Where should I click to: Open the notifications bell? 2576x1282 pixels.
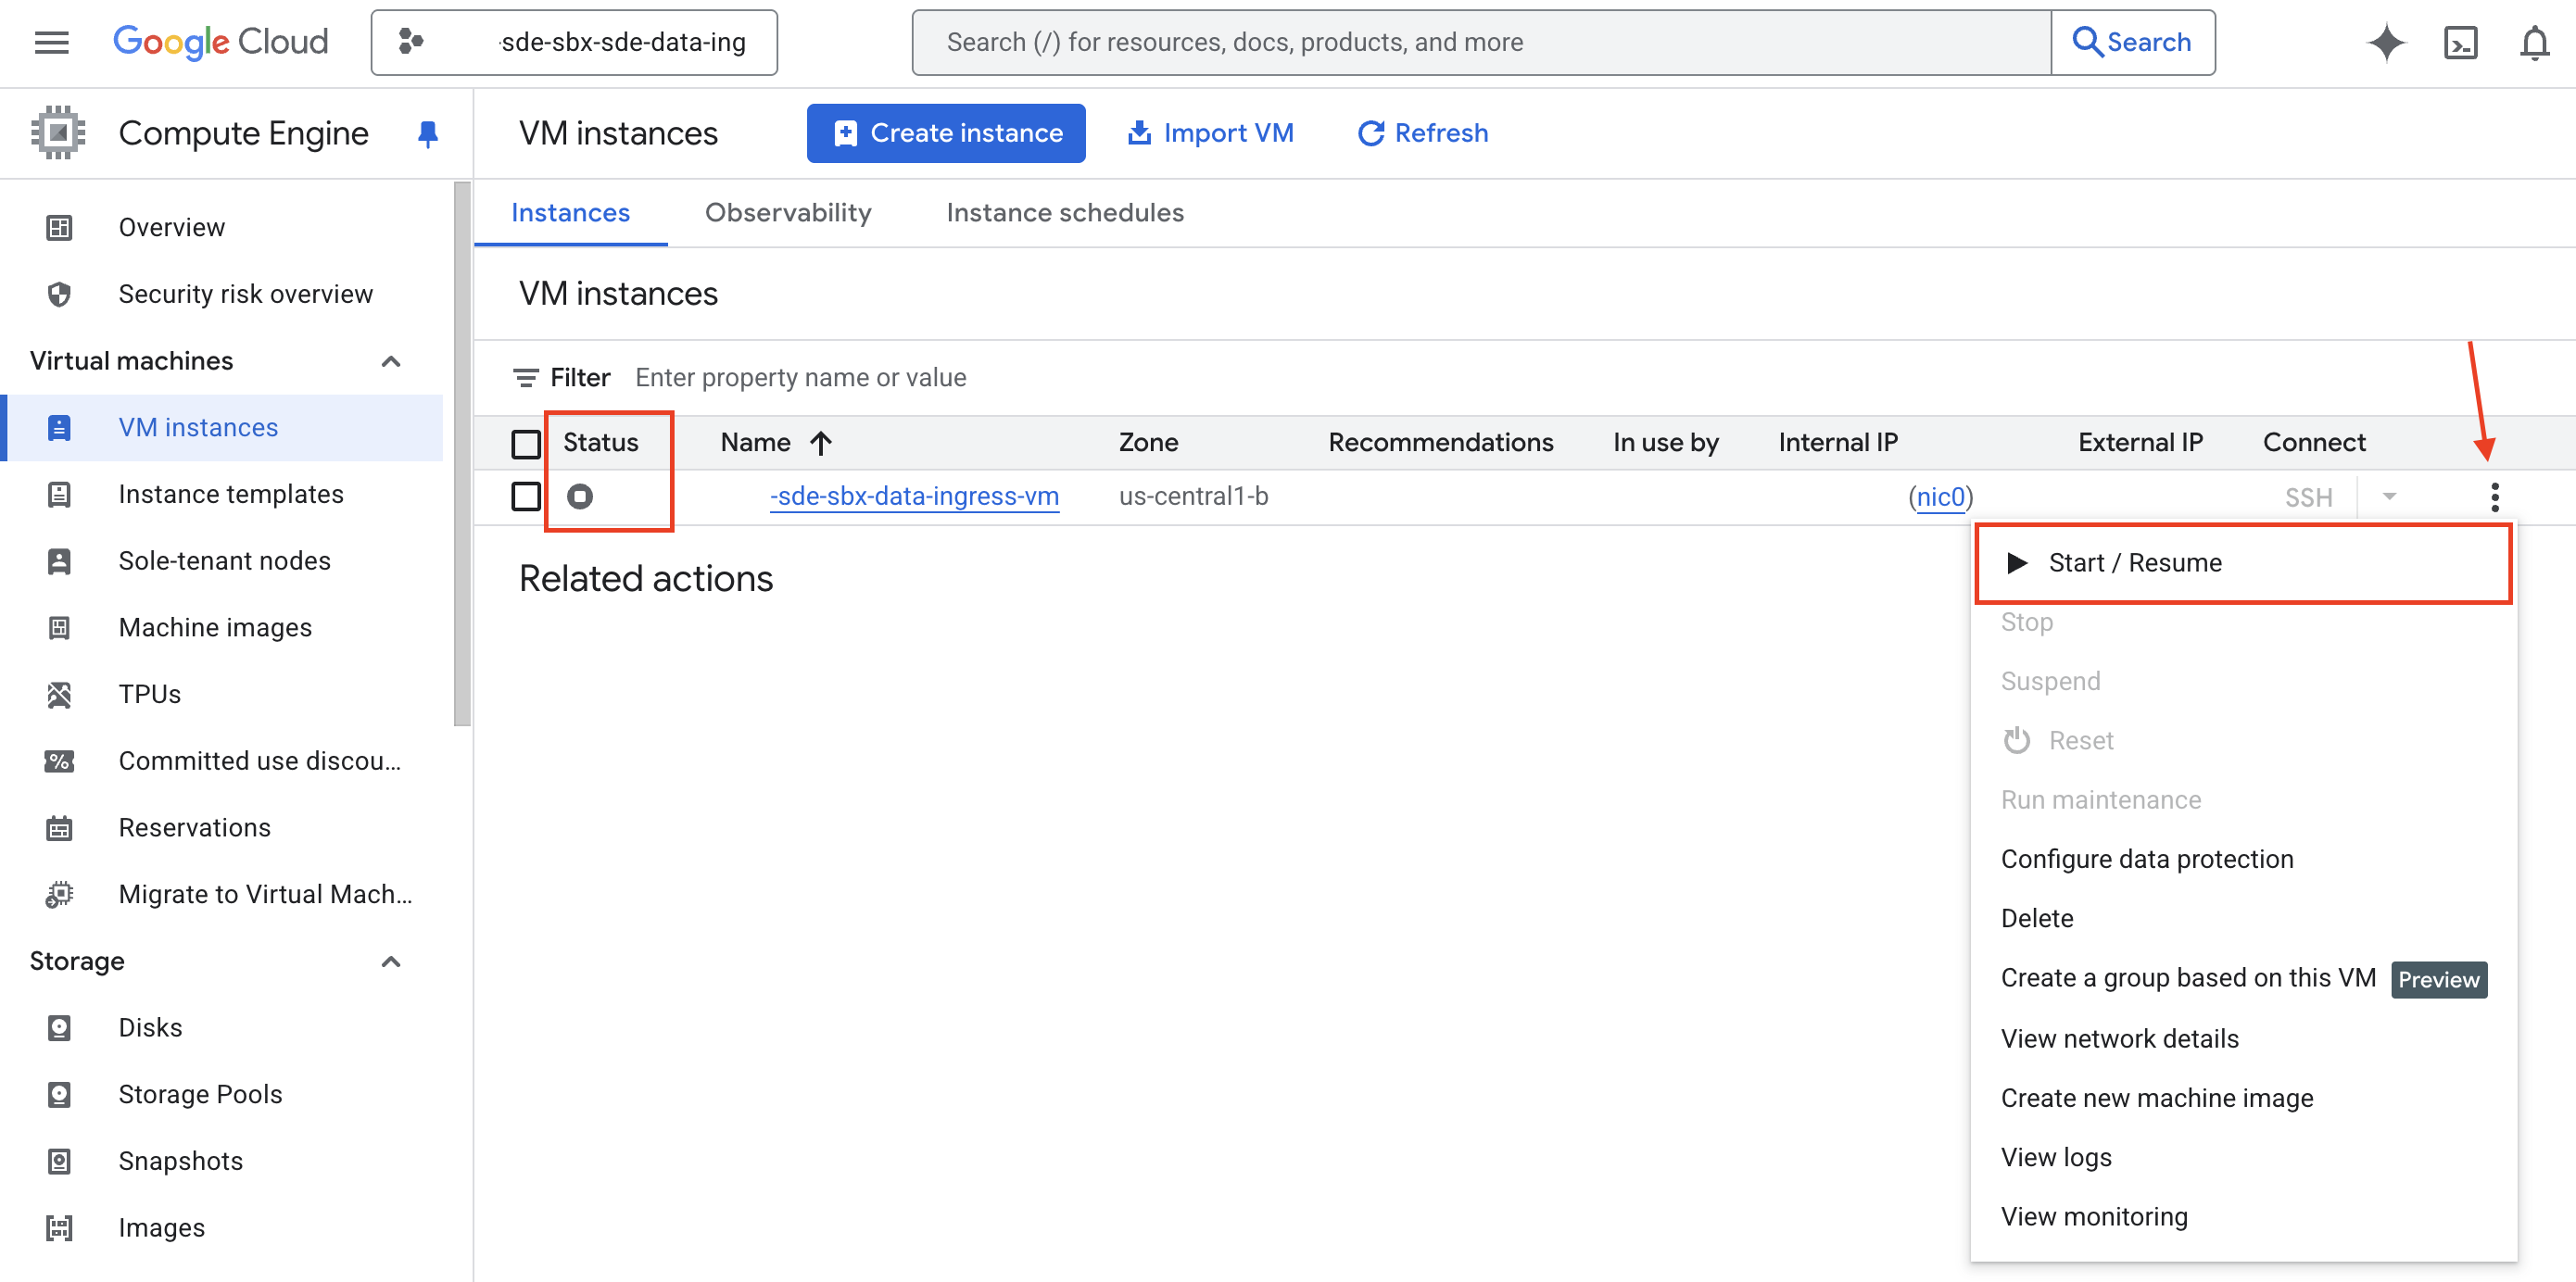point(2534,42)
